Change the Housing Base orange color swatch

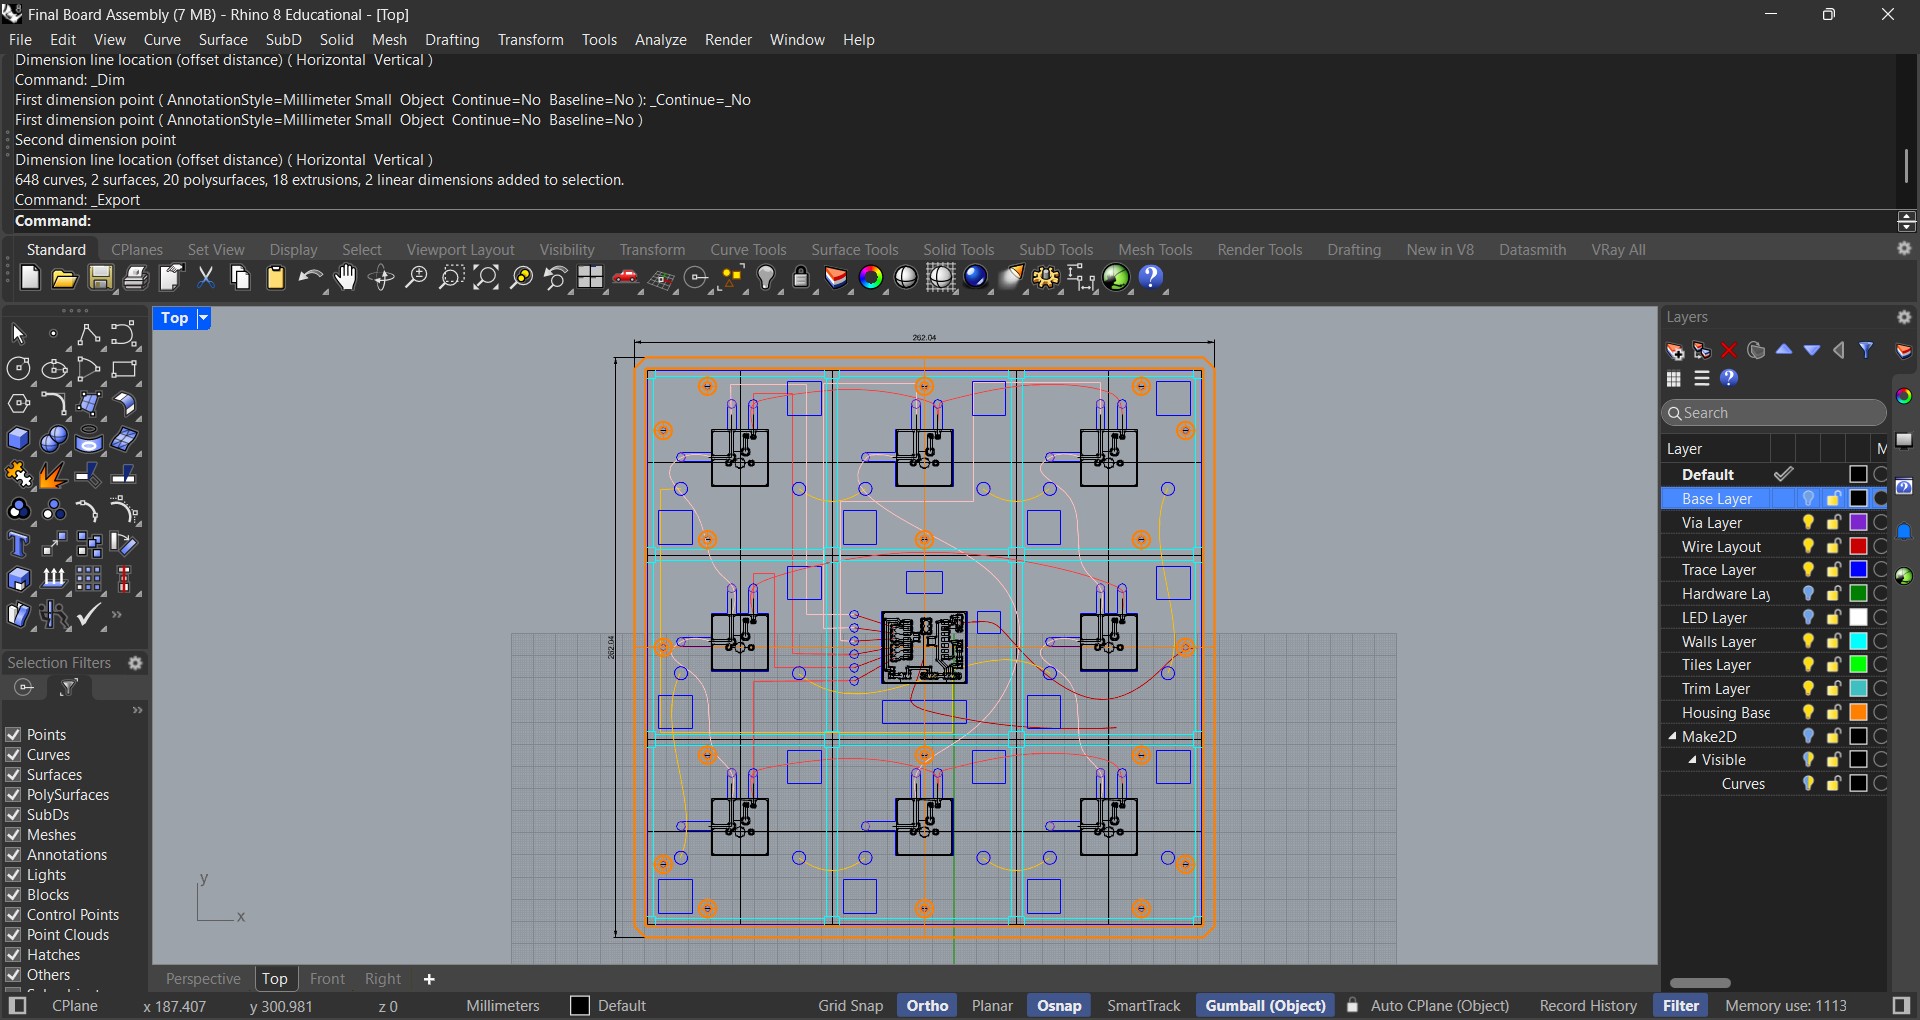tap(1858, 712)
